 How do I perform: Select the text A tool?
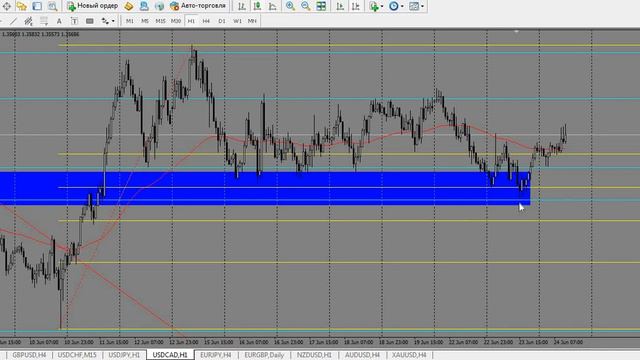(59, 21)
